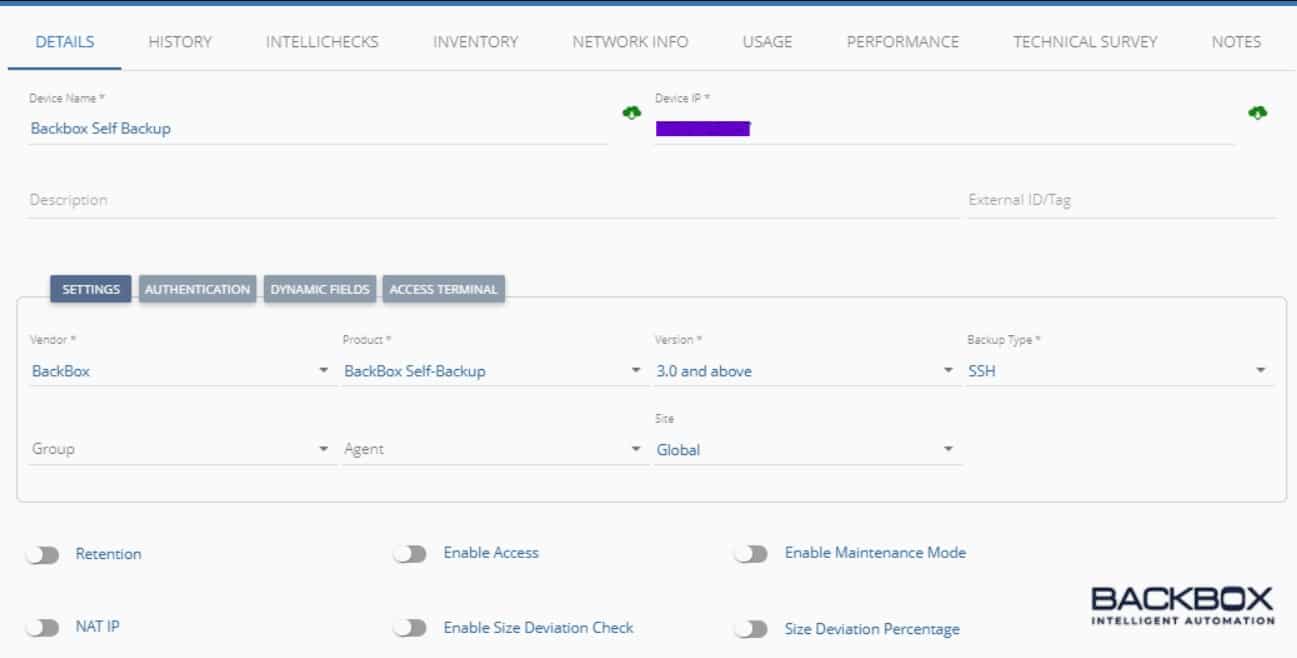Toggle the Retention switch
1297x658 pixels.
click(43, 554)
